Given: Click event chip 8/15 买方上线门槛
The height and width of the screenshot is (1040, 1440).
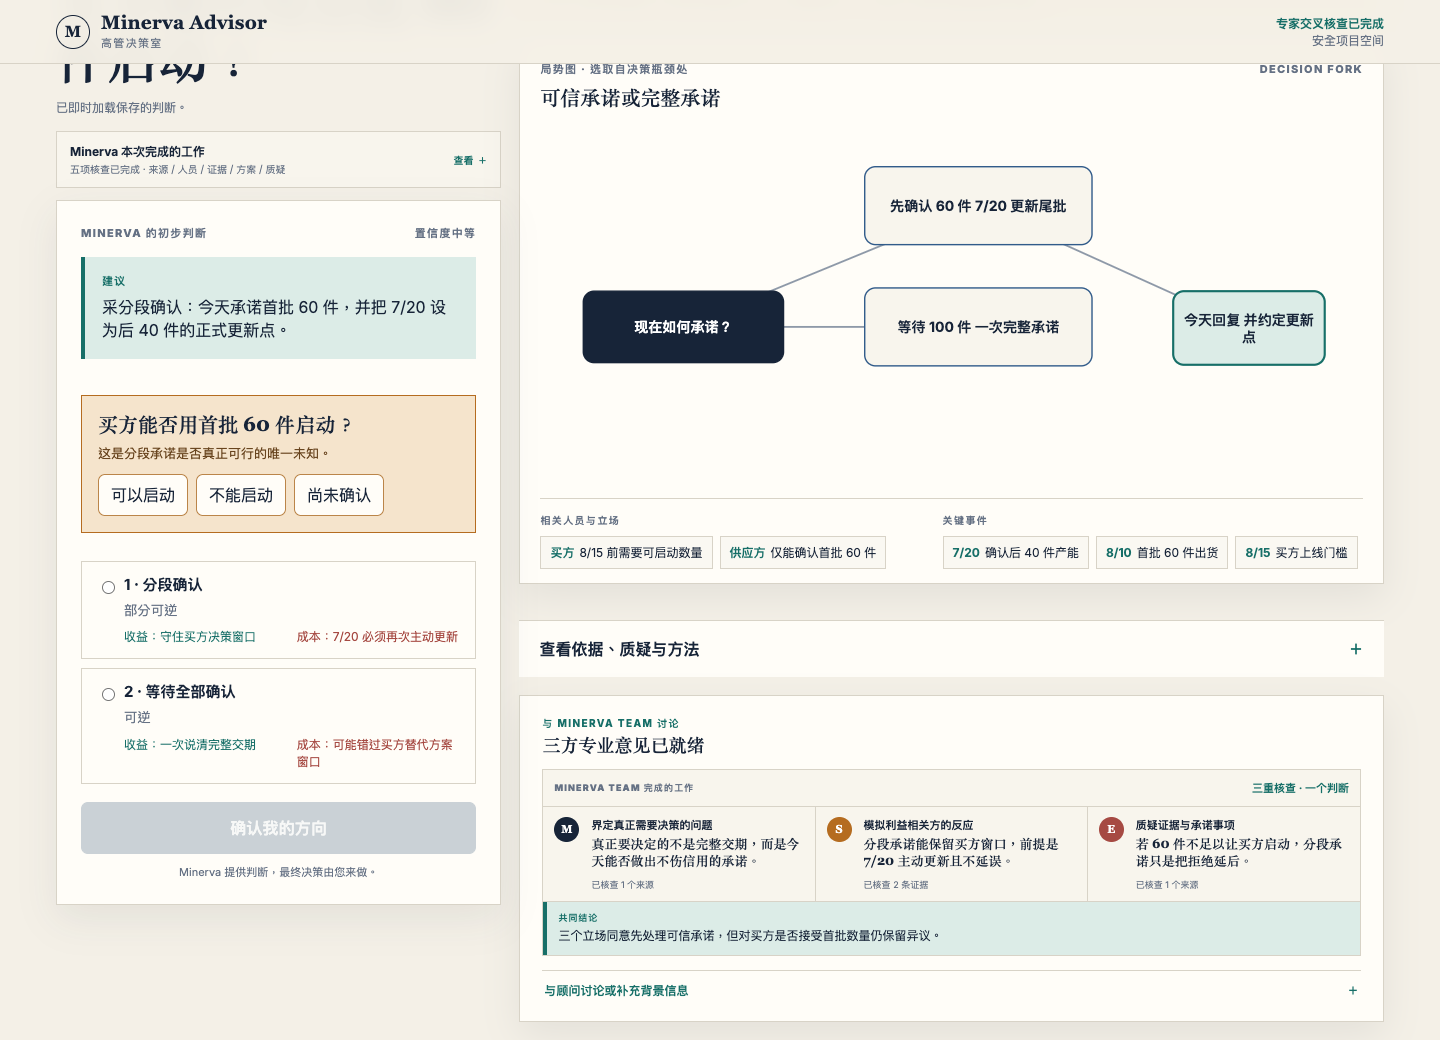Looking at the screenshot, I should (x=1296, y=553).
